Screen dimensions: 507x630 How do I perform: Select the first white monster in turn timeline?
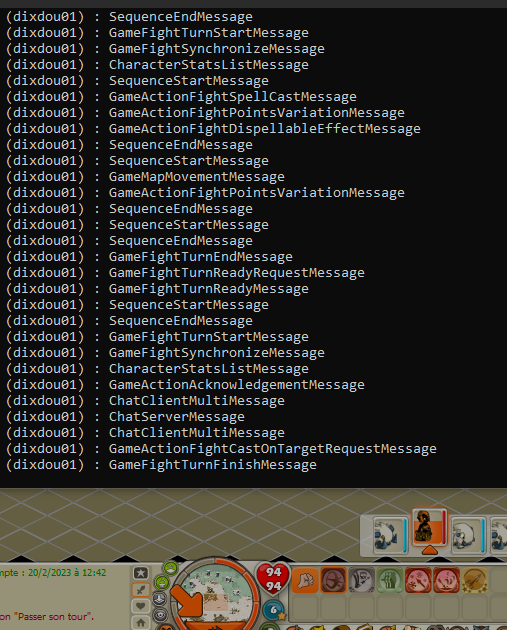point(390,535)
